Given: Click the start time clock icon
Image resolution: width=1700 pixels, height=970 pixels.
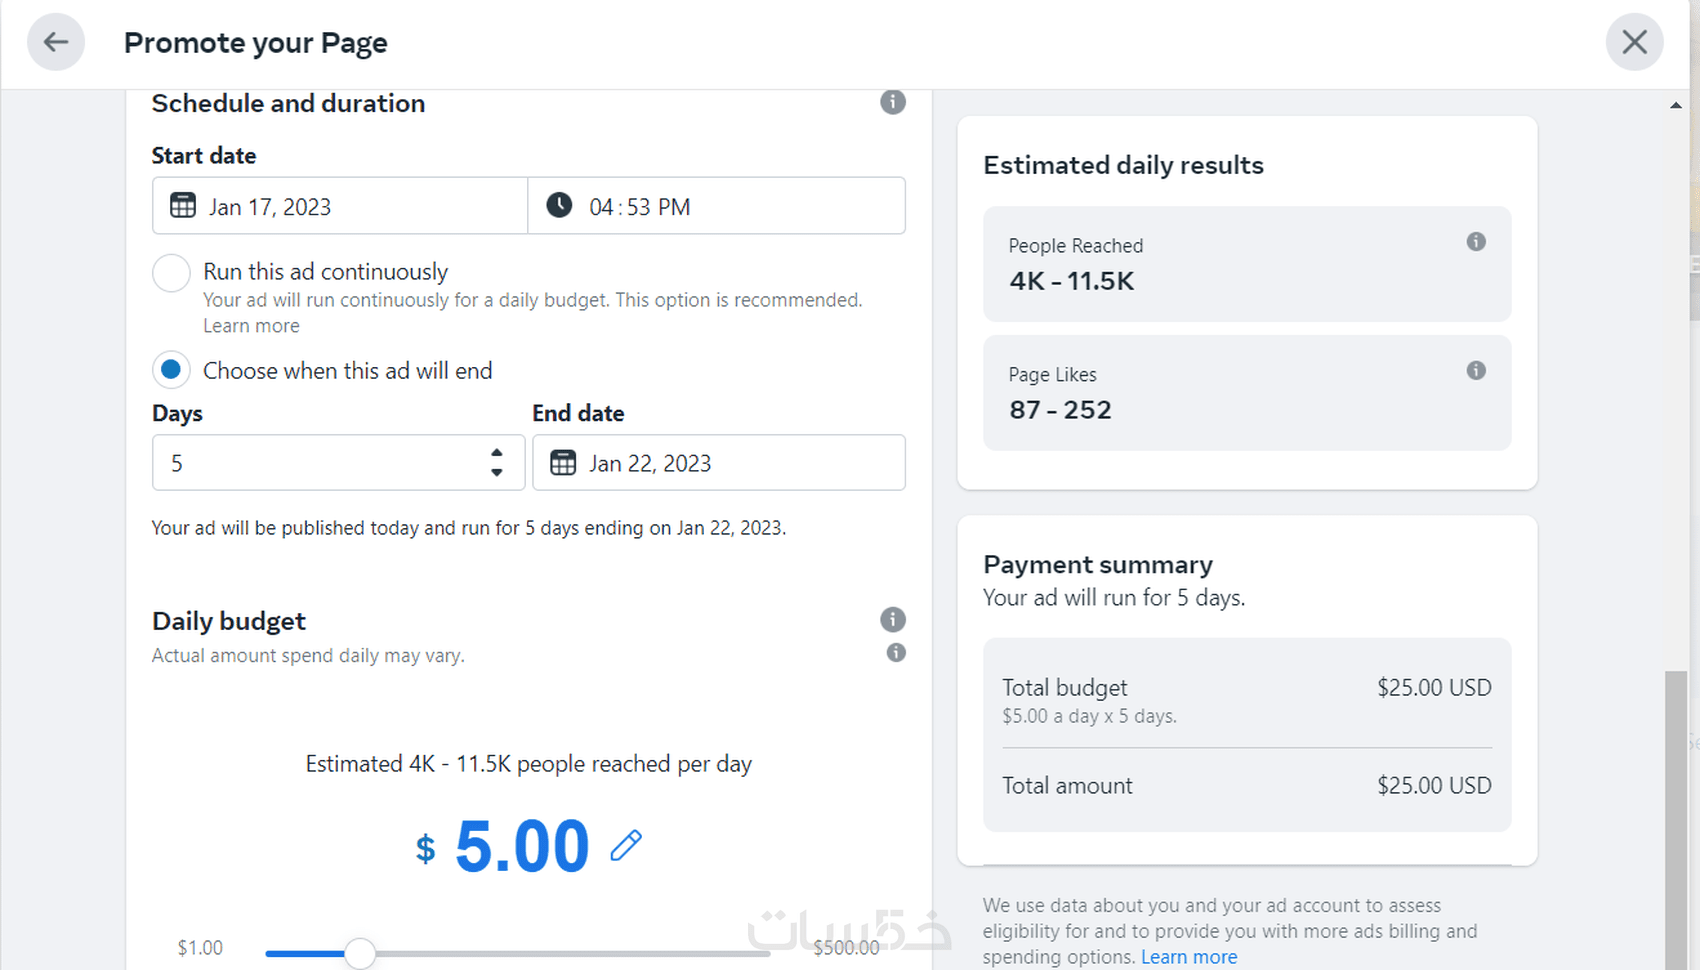Looking at the screenshot, I should [559, 206].
